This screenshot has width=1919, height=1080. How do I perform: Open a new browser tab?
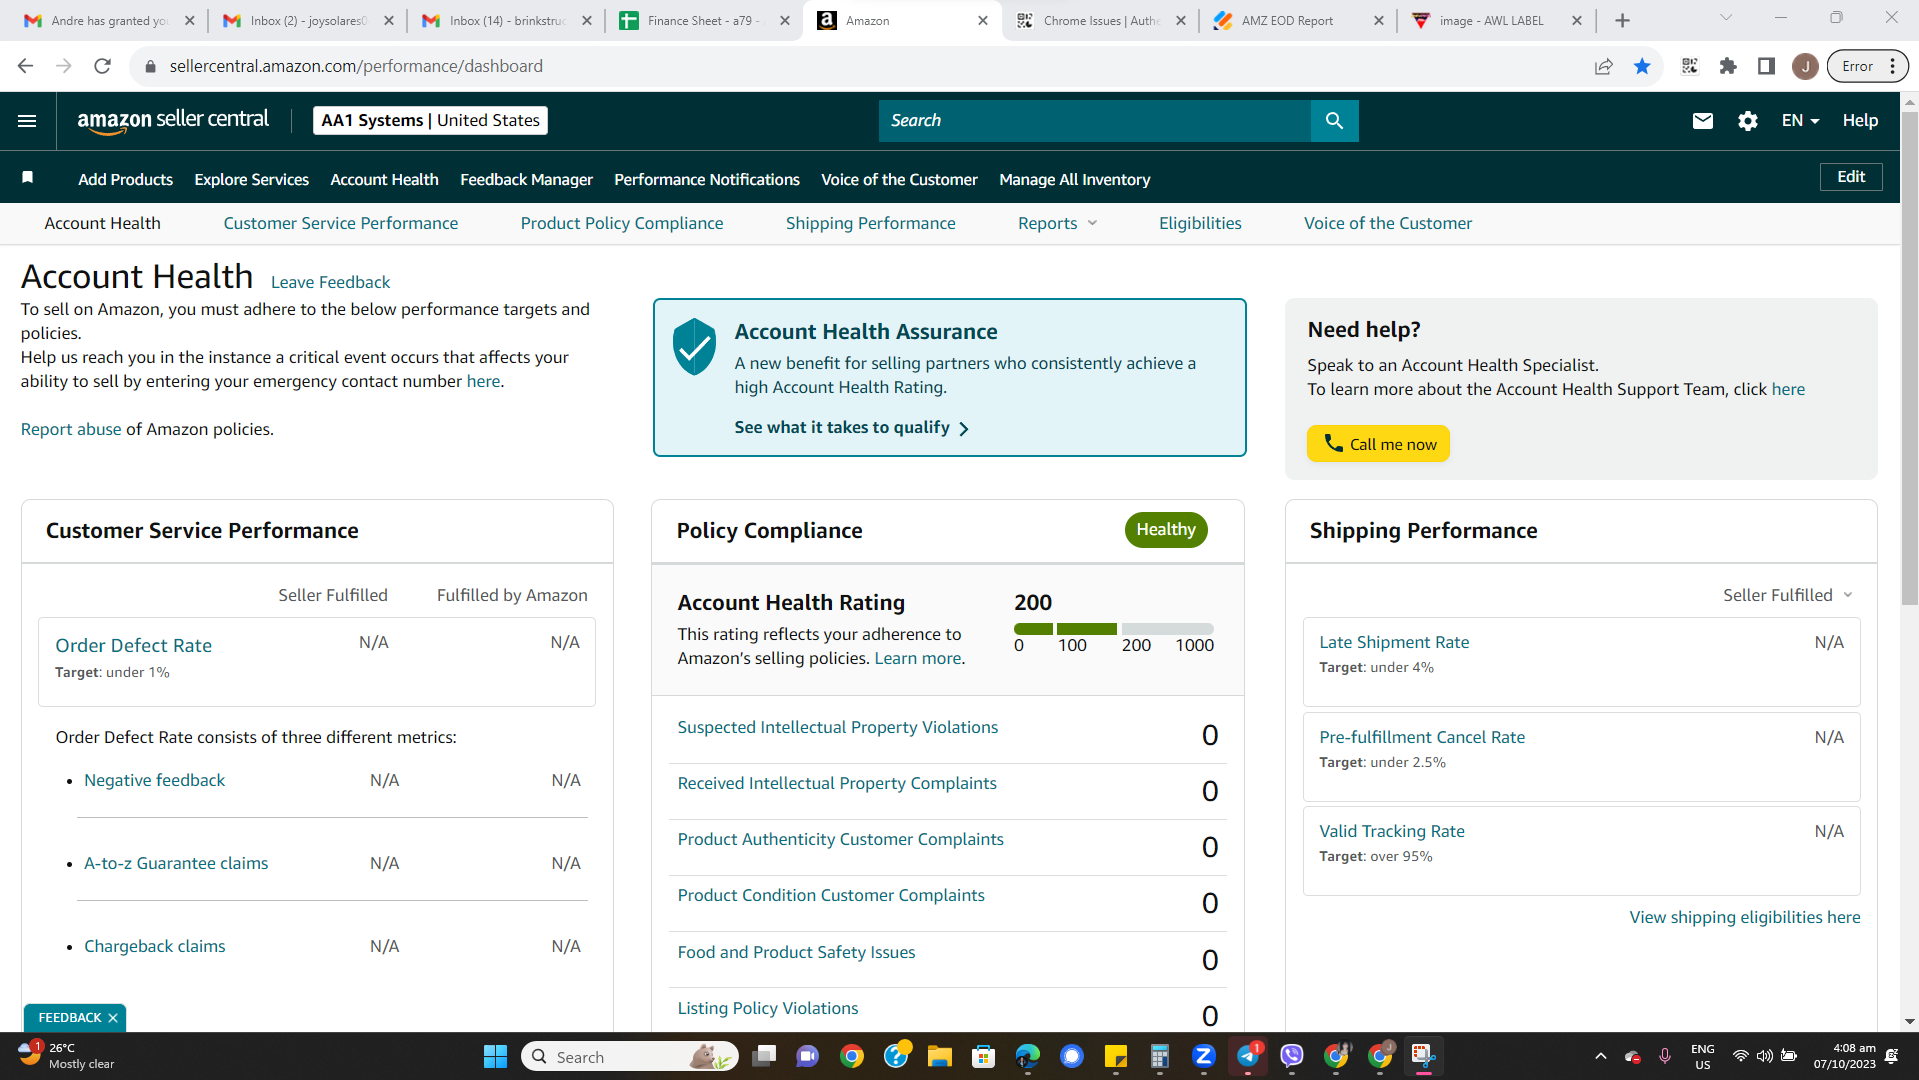pyautogui.click(x=1622, y=20)
